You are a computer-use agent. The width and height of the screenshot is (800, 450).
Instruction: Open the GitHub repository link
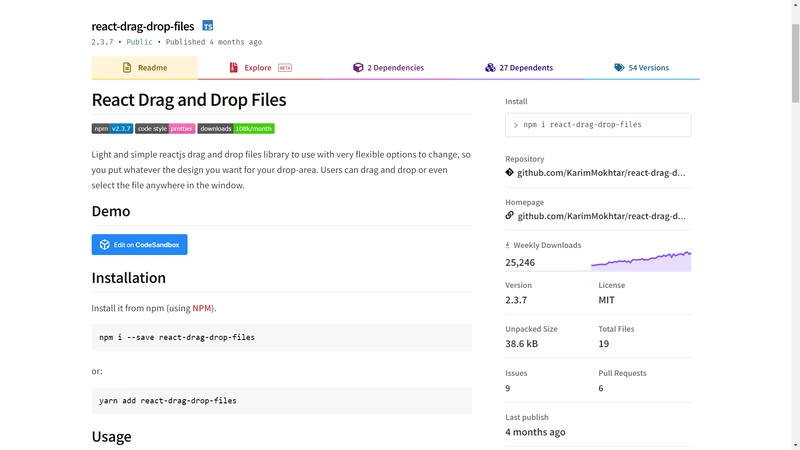600,172
